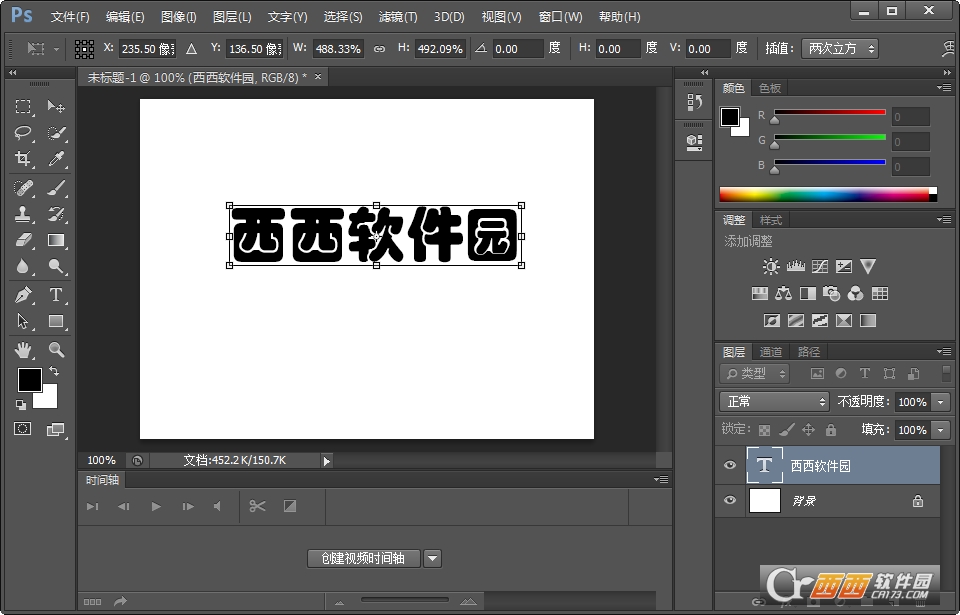The height and width of the screenshot is (615, 960).
Task: Select the Brush tool
Action: (x=56, y=187)
